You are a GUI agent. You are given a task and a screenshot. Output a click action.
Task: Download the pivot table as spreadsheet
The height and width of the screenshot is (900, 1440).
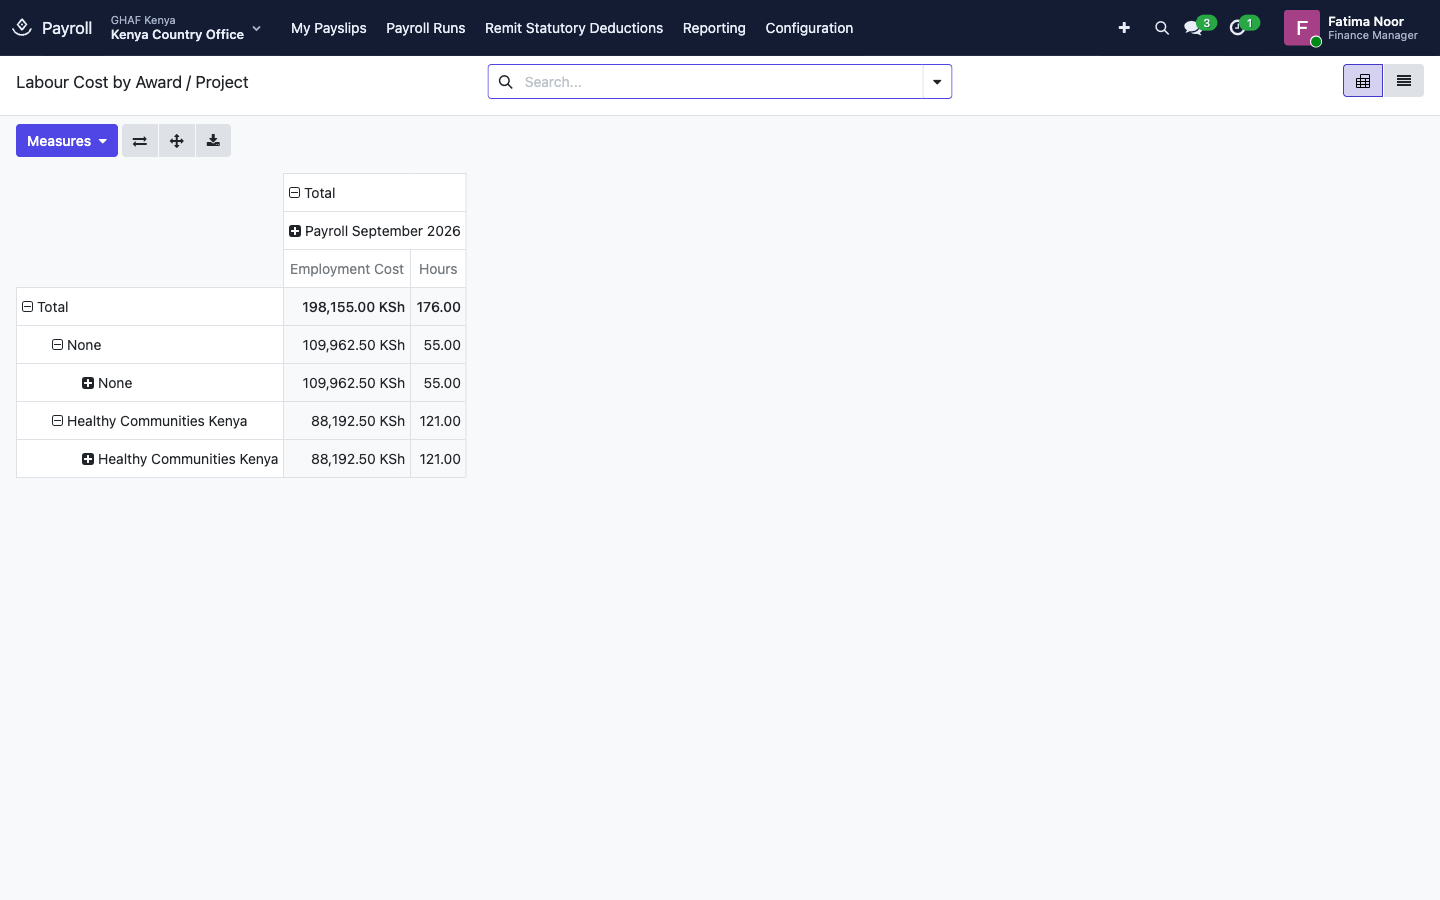point(213,141)
